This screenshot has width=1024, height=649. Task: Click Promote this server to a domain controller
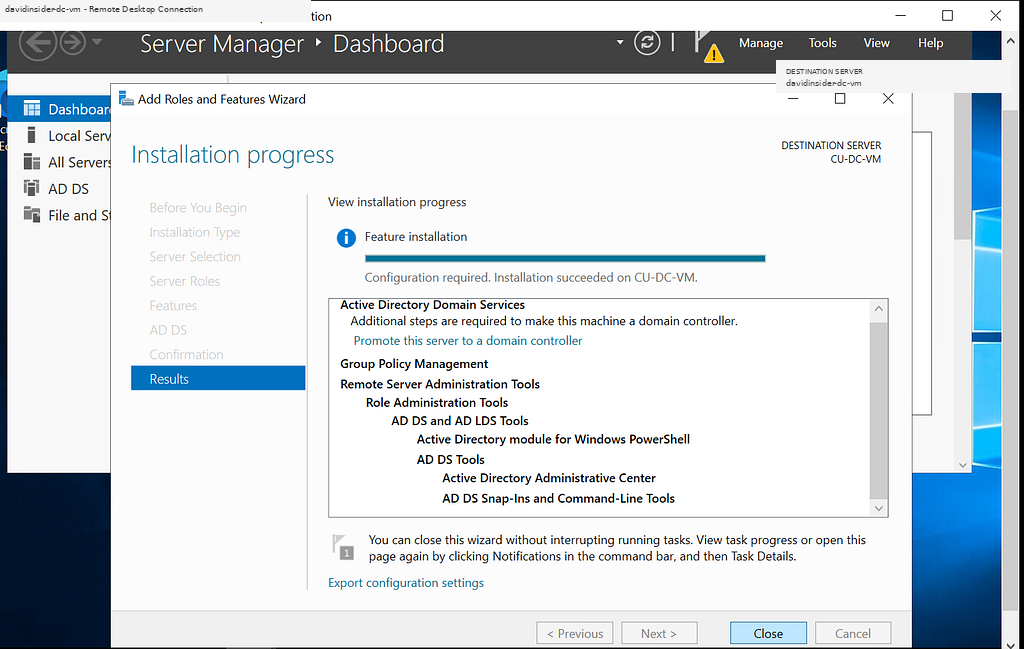pos(468,341)
